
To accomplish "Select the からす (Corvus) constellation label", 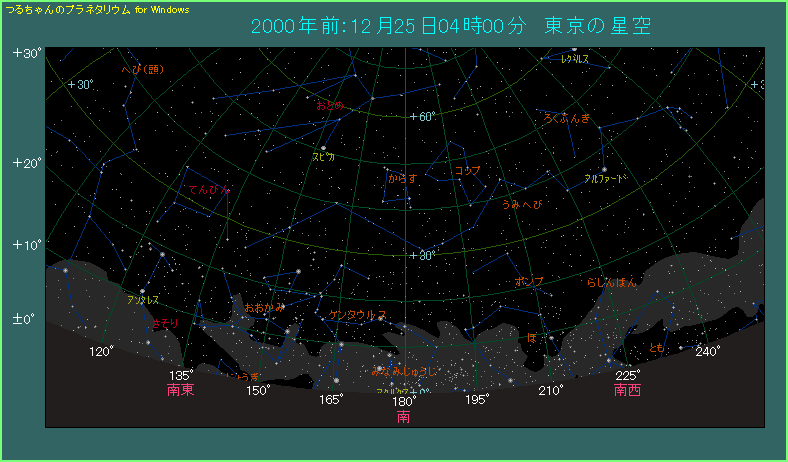I will point(402,179).
